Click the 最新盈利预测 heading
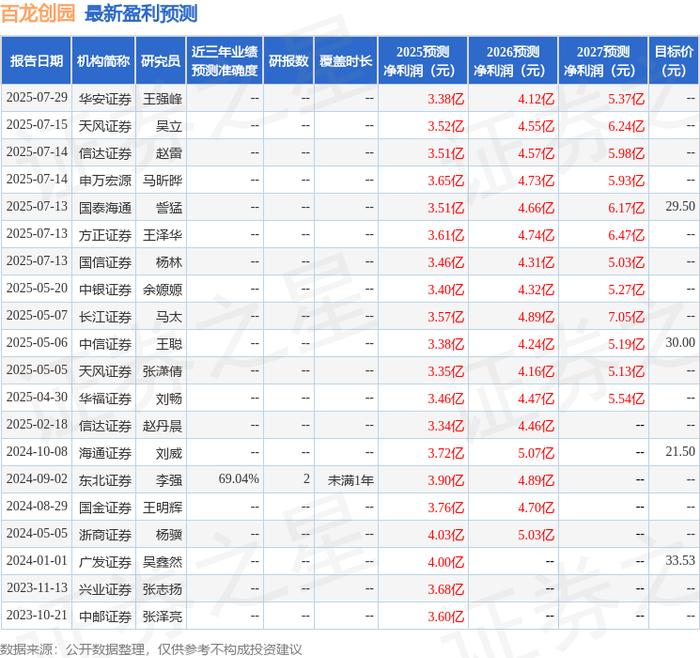Image resolution: width=700 pixels, height=658 pixels. (x=141, y=13)
